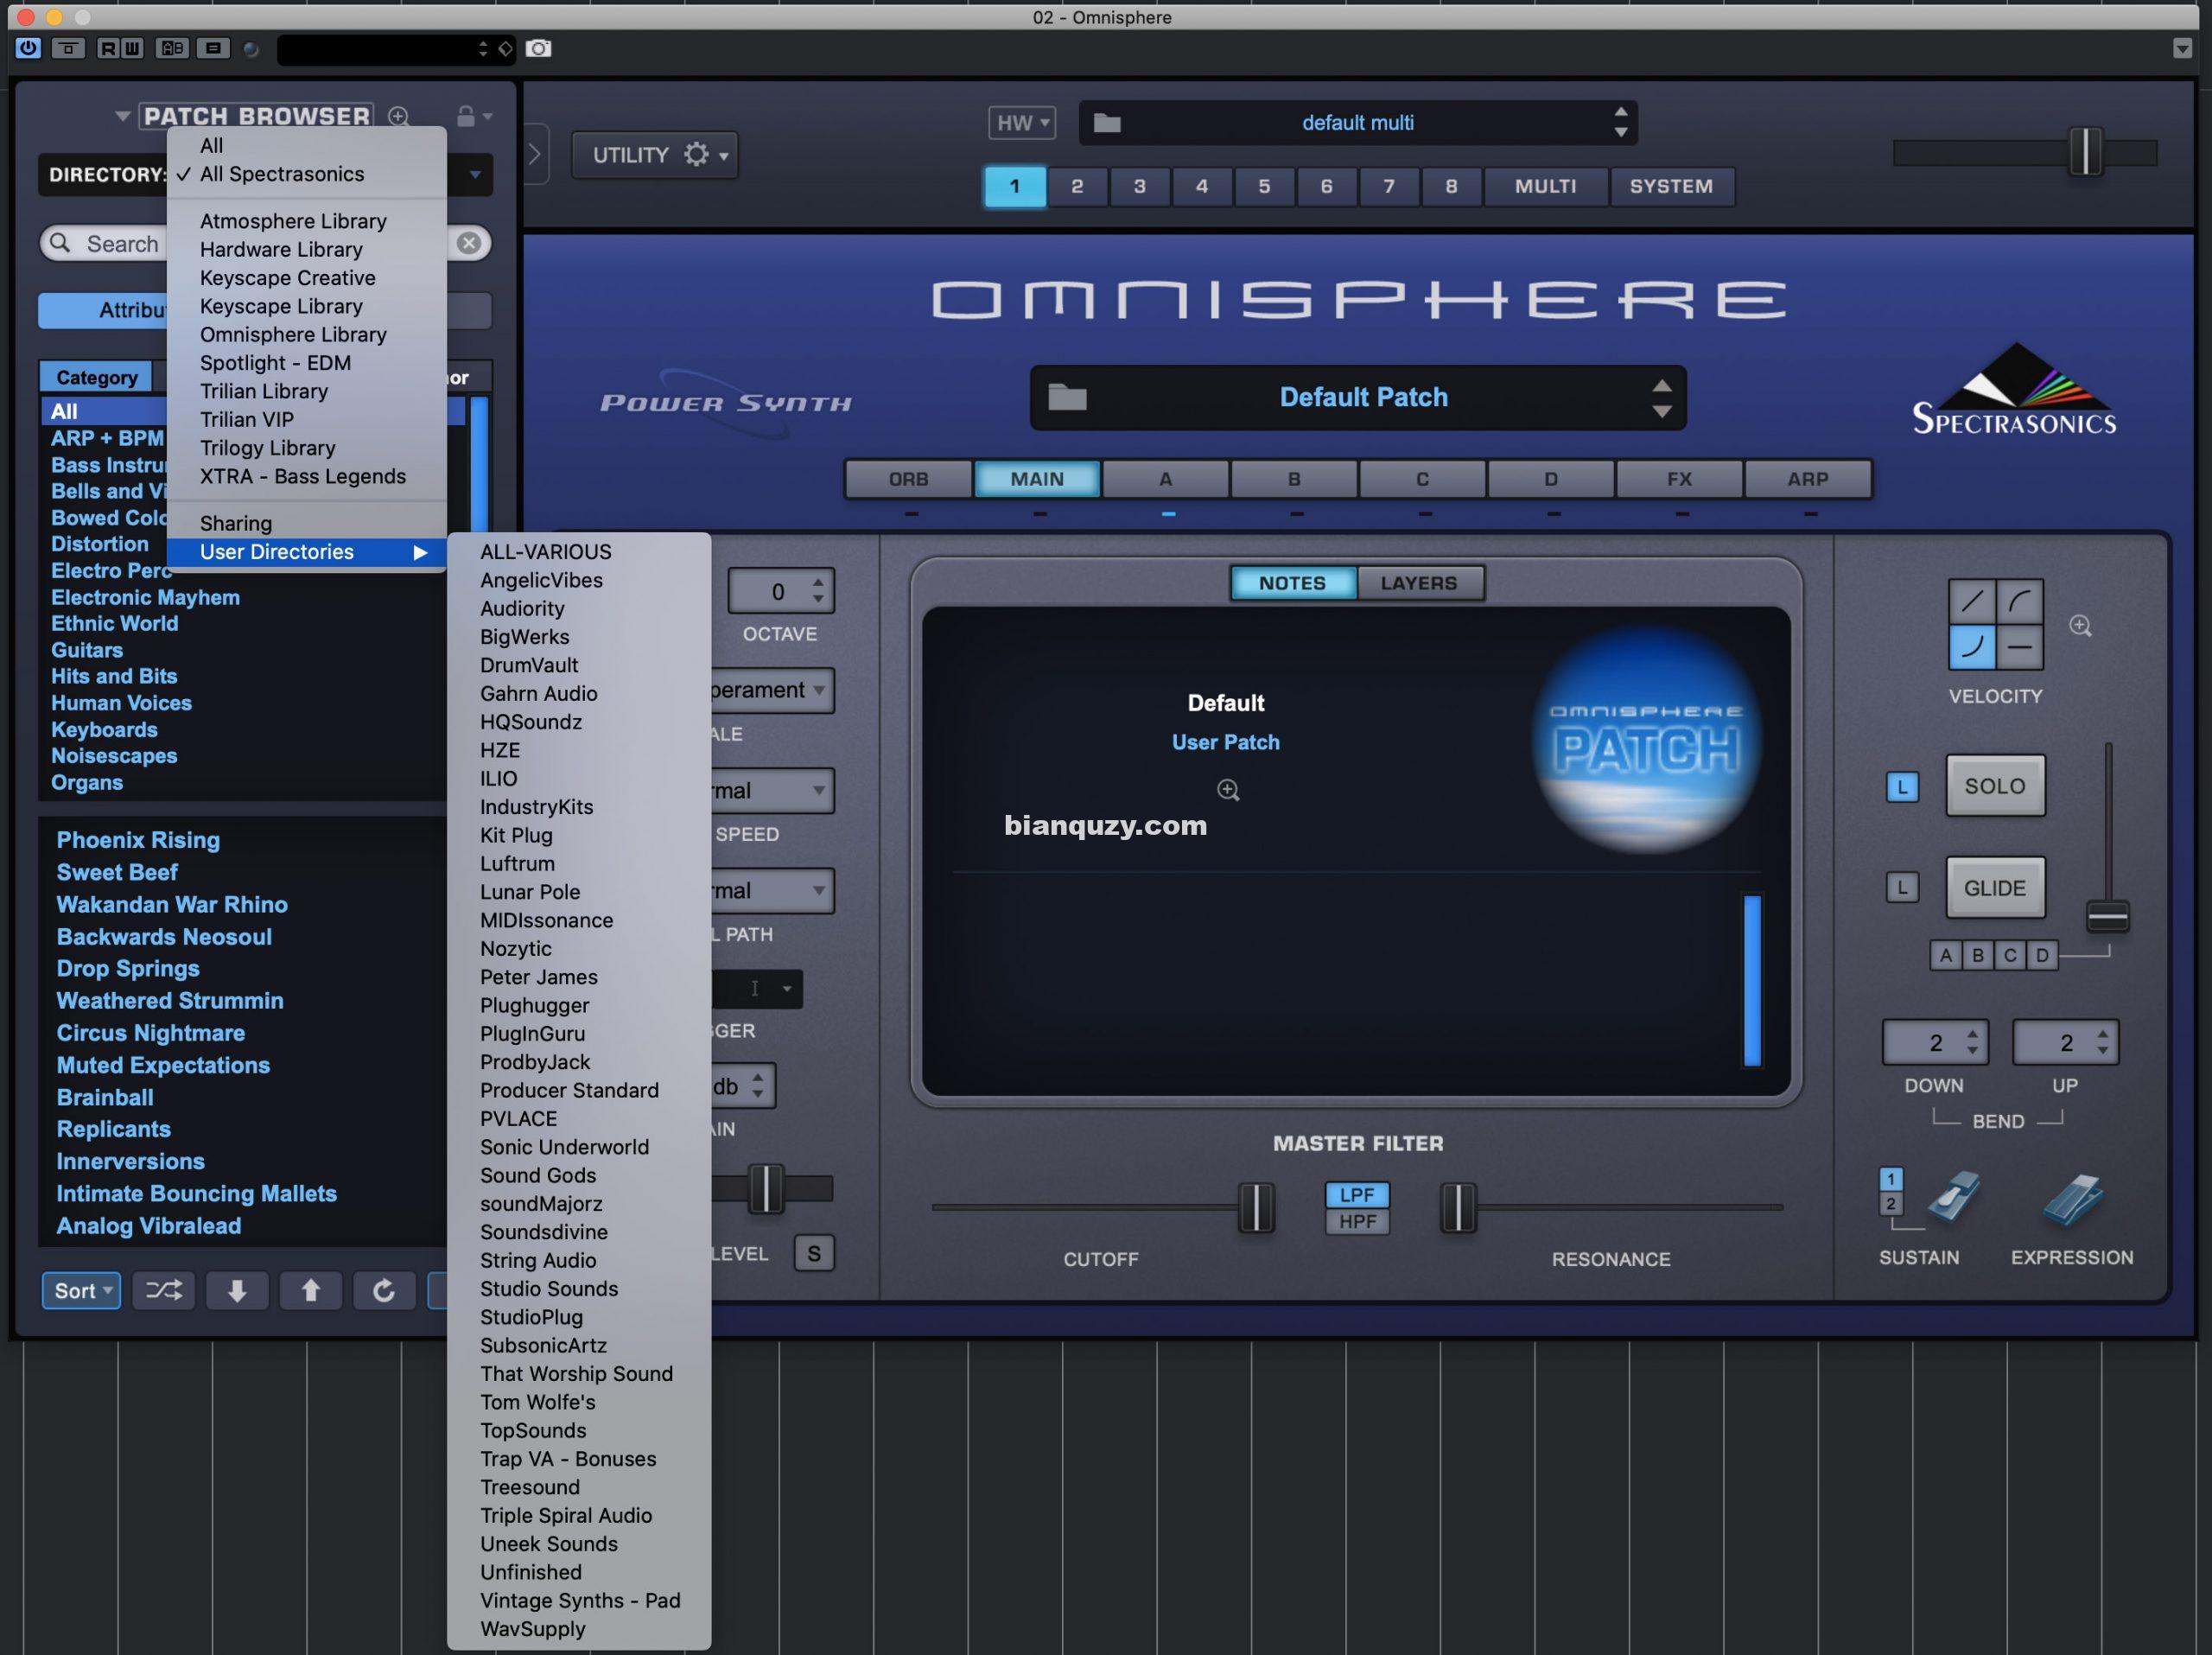
Task: Click the bend UP value stepper
Action: coord(2102,1043)
